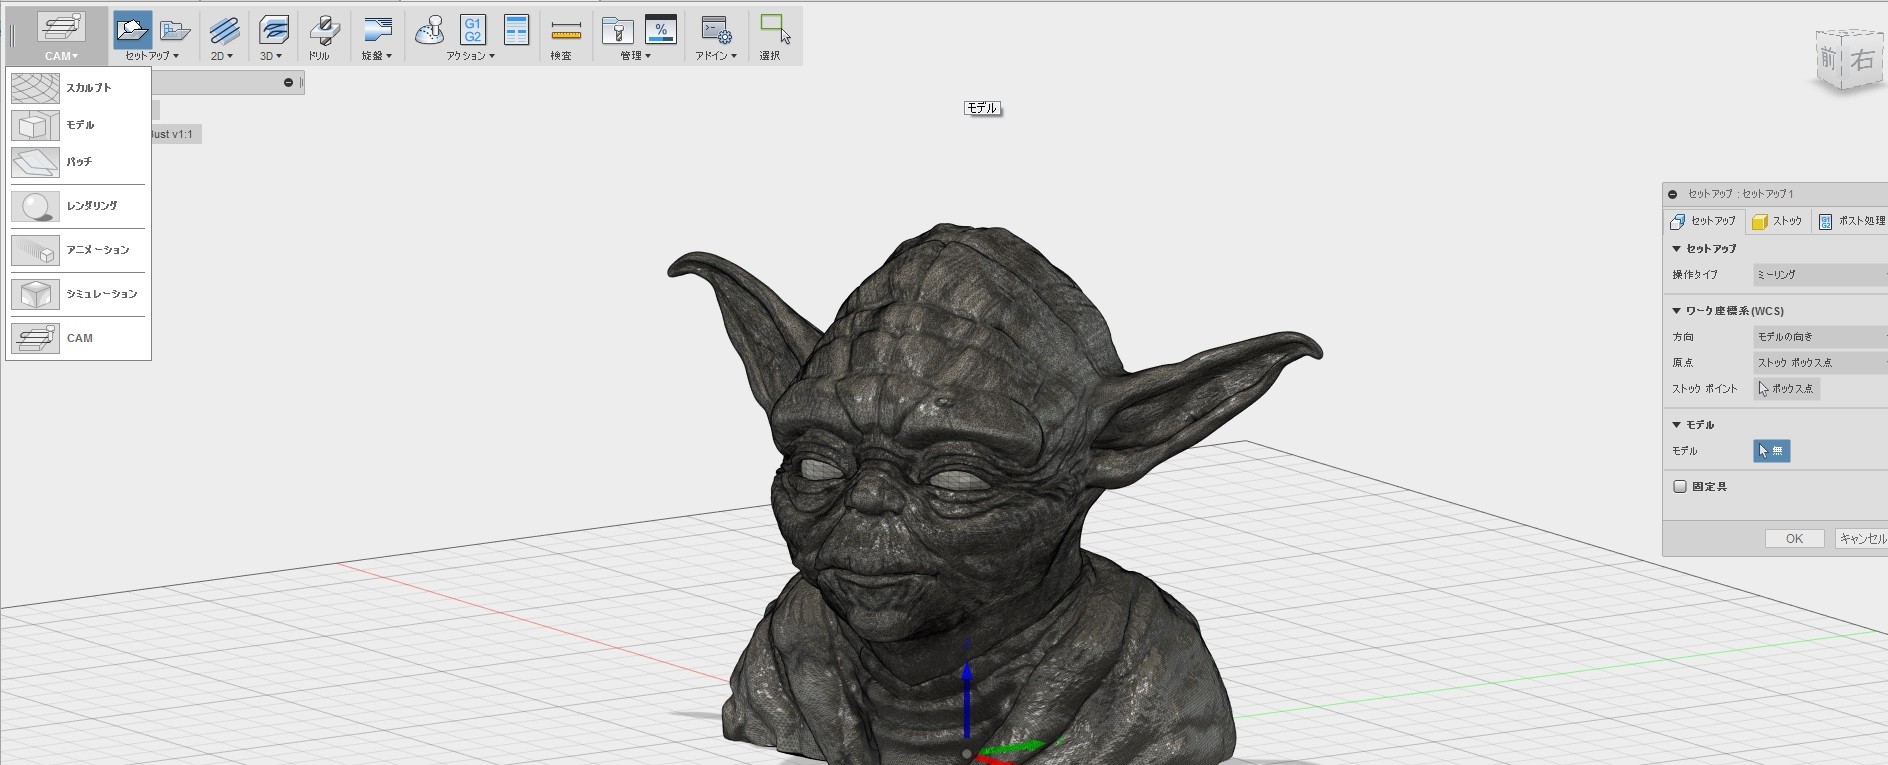
Task: Switch to the レンダリング workspace
Action: pos(78,206)
